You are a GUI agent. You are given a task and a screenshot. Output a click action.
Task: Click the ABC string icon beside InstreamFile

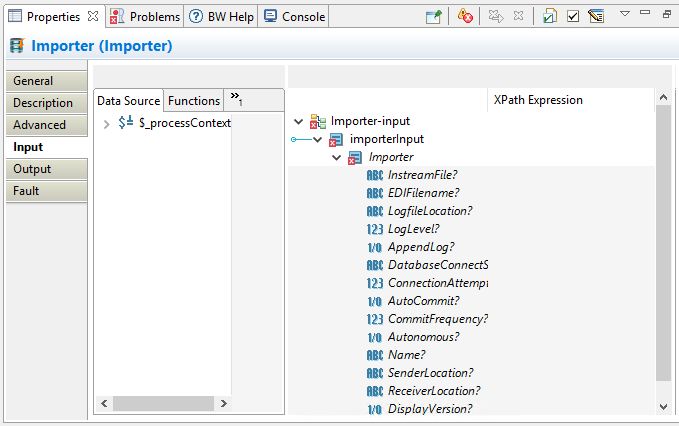(x=375, y=176)
